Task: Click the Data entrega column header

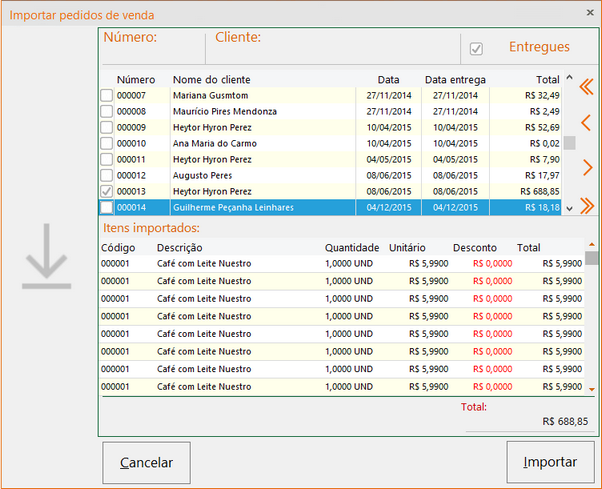Action: point(455,80)
